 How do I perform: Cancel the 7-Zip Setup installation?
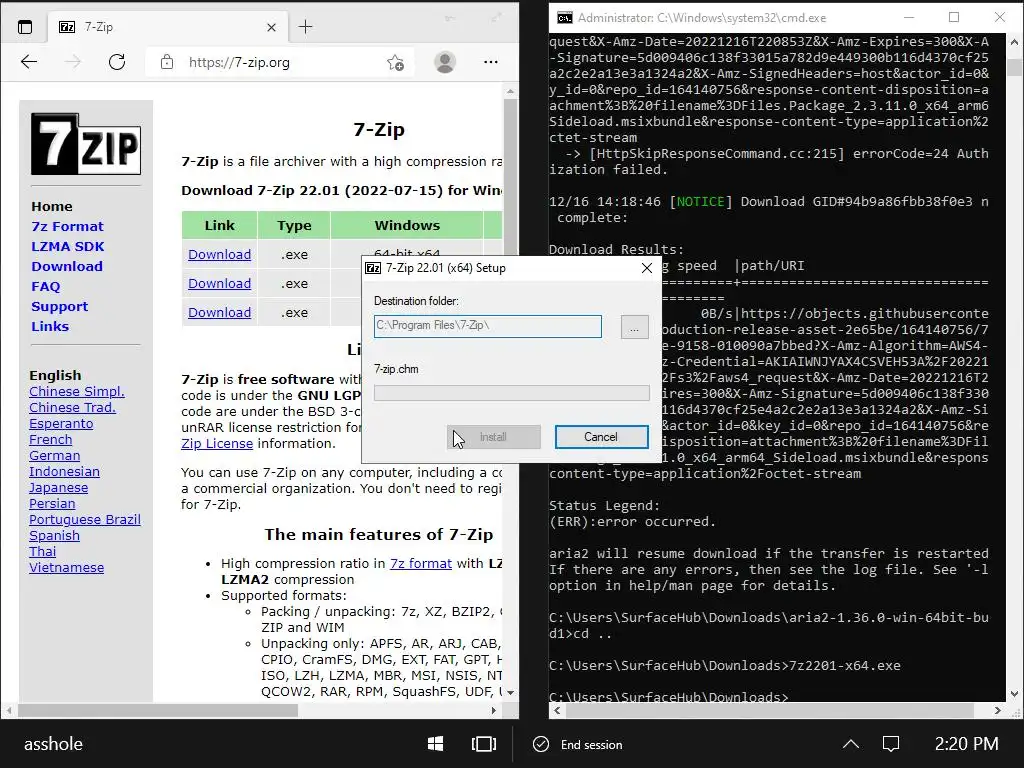click(601, 437)
